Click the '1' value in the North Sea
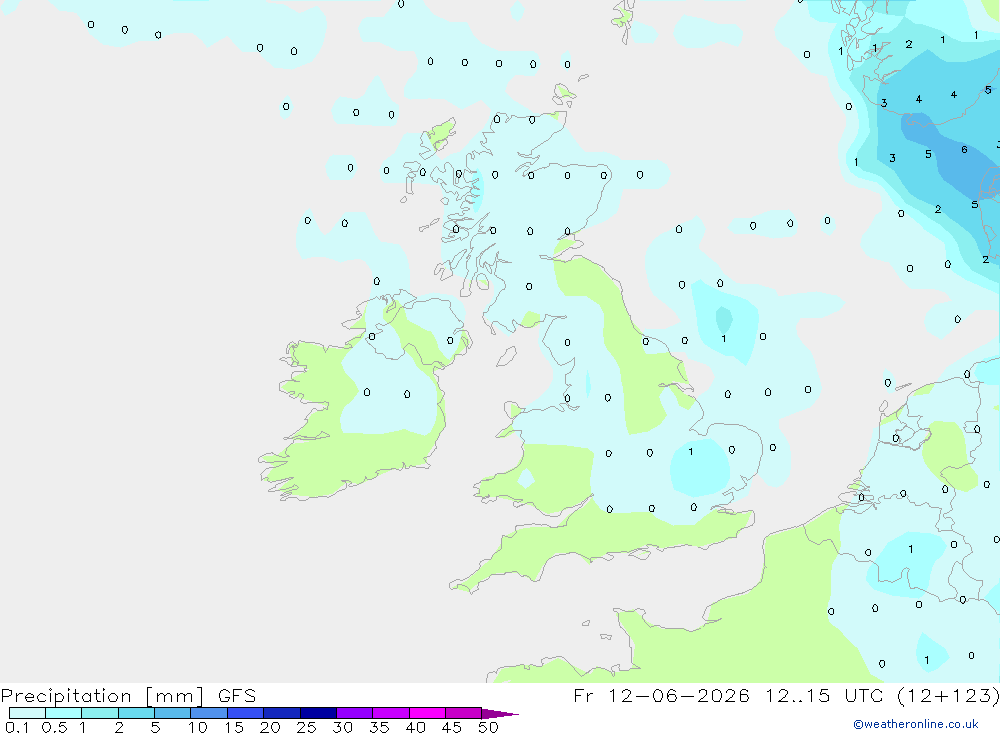 click(723, 339)
